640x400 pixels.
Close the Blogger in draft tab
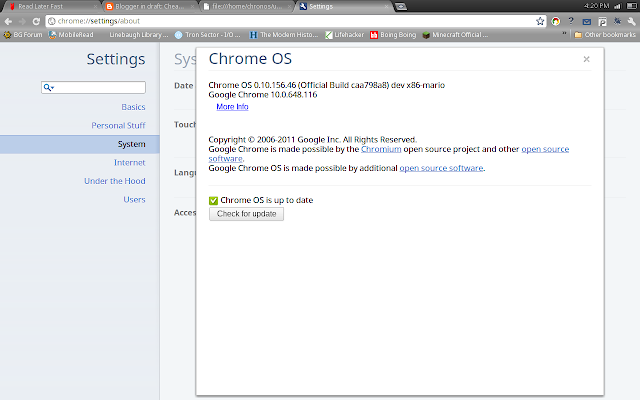[x=192, y=7]
